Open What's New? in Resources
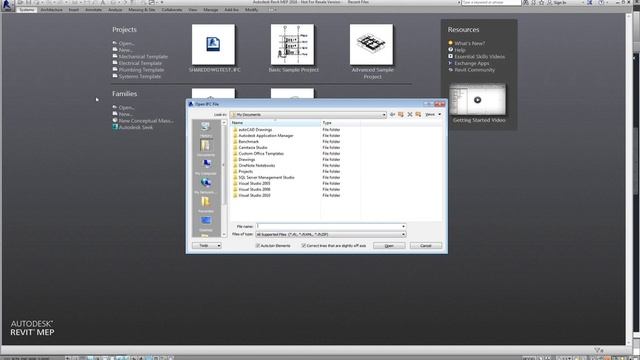 pyautogui.click(x=470, y=43)
